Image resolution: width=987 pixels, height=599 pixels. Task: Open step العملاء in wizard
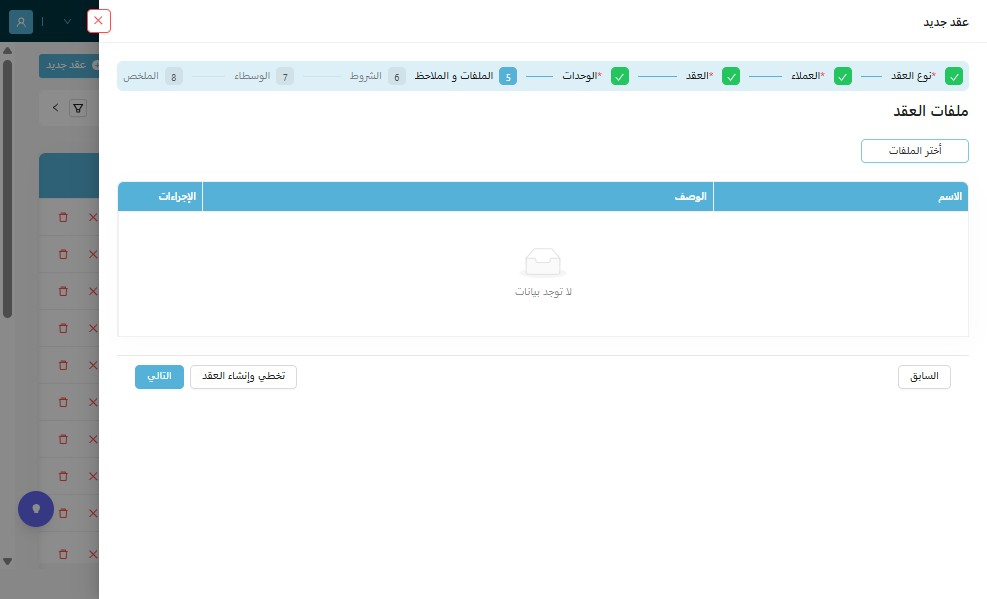coord(808,76)
